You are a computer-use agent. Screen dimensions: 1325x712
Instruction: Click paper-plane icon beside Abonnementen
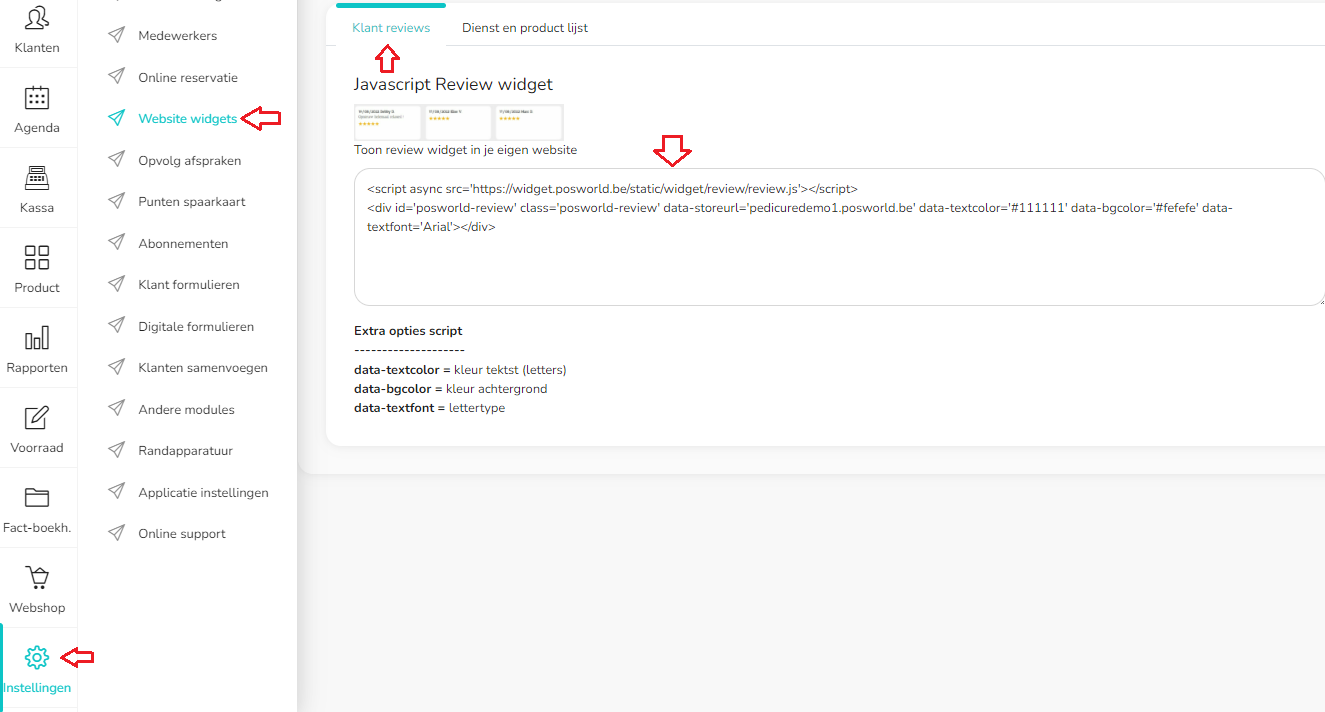[x=117, y=243]
